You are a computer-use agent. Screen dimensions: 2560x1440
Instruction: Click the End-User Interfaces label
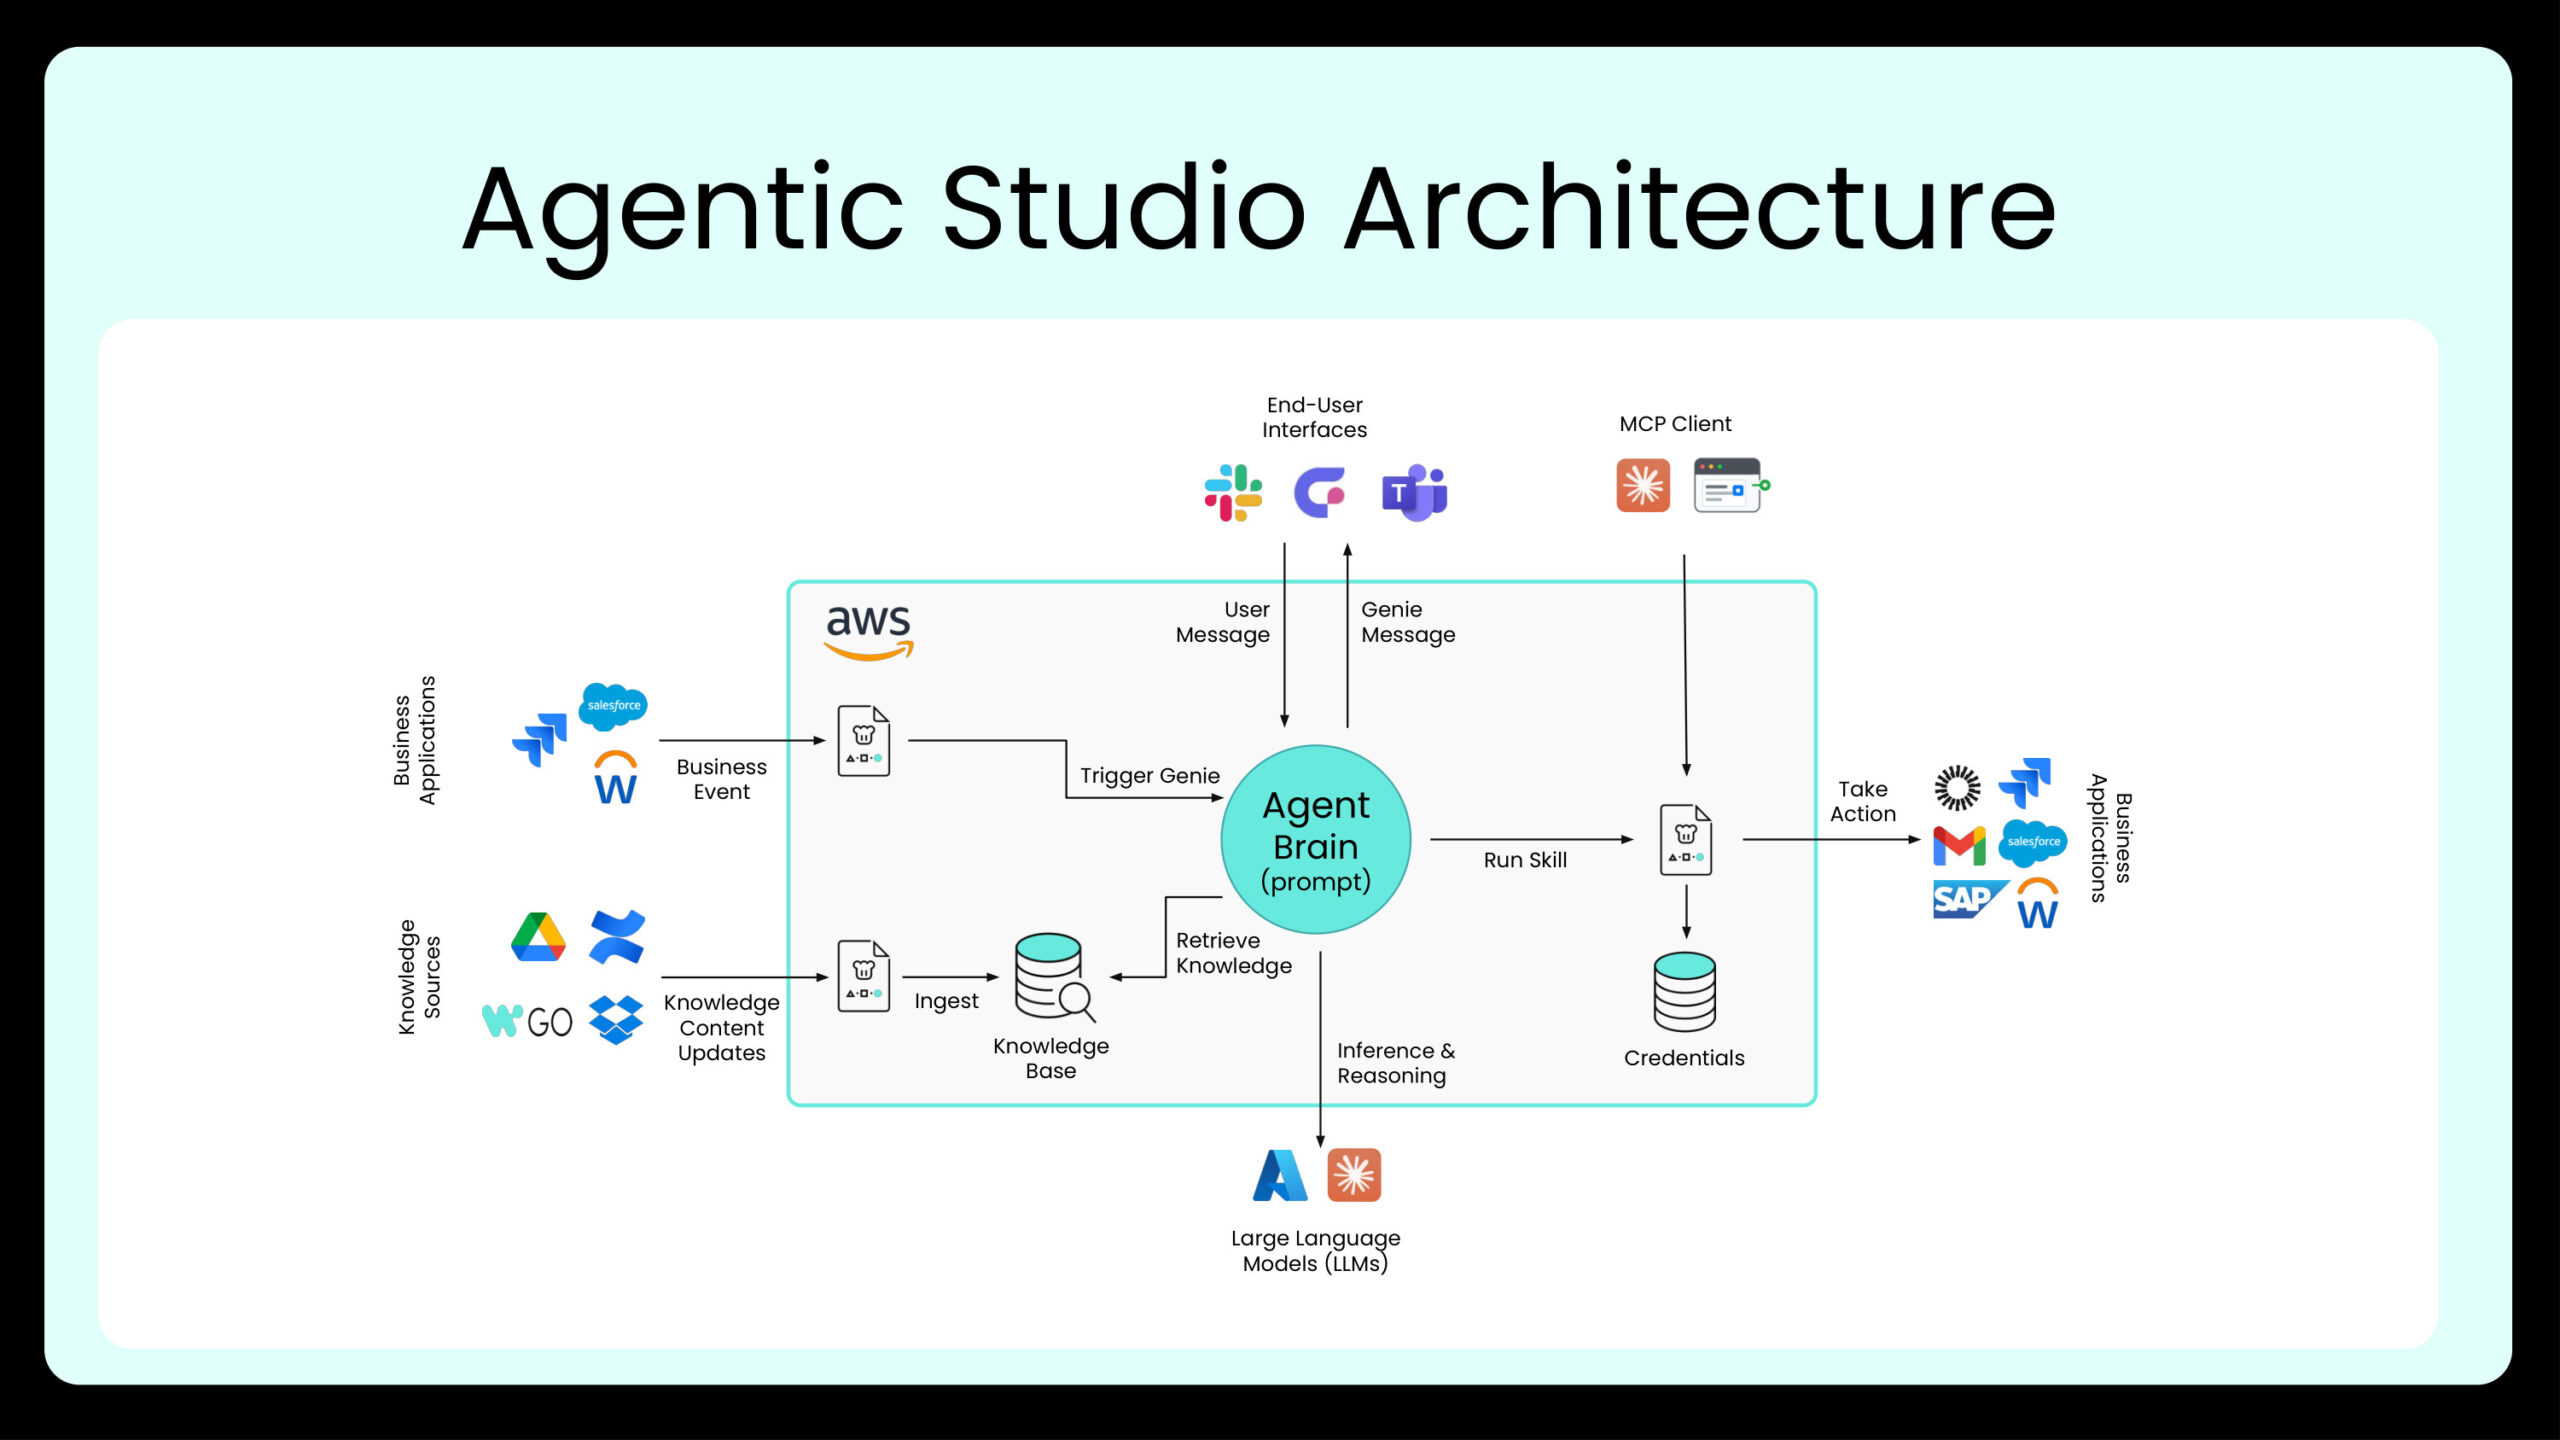[1314, 418]
